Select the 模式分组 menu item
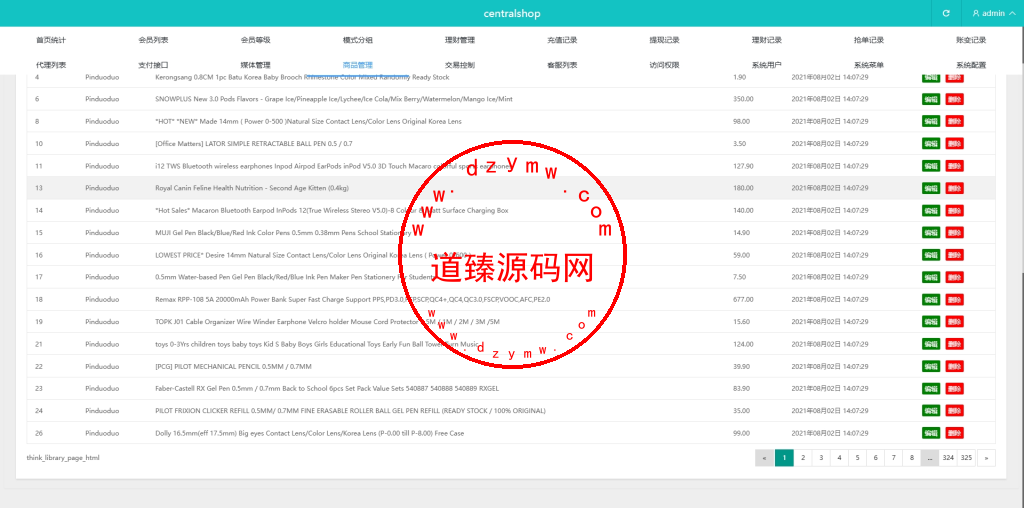1024x508 pixels. (x=358, y=40)
